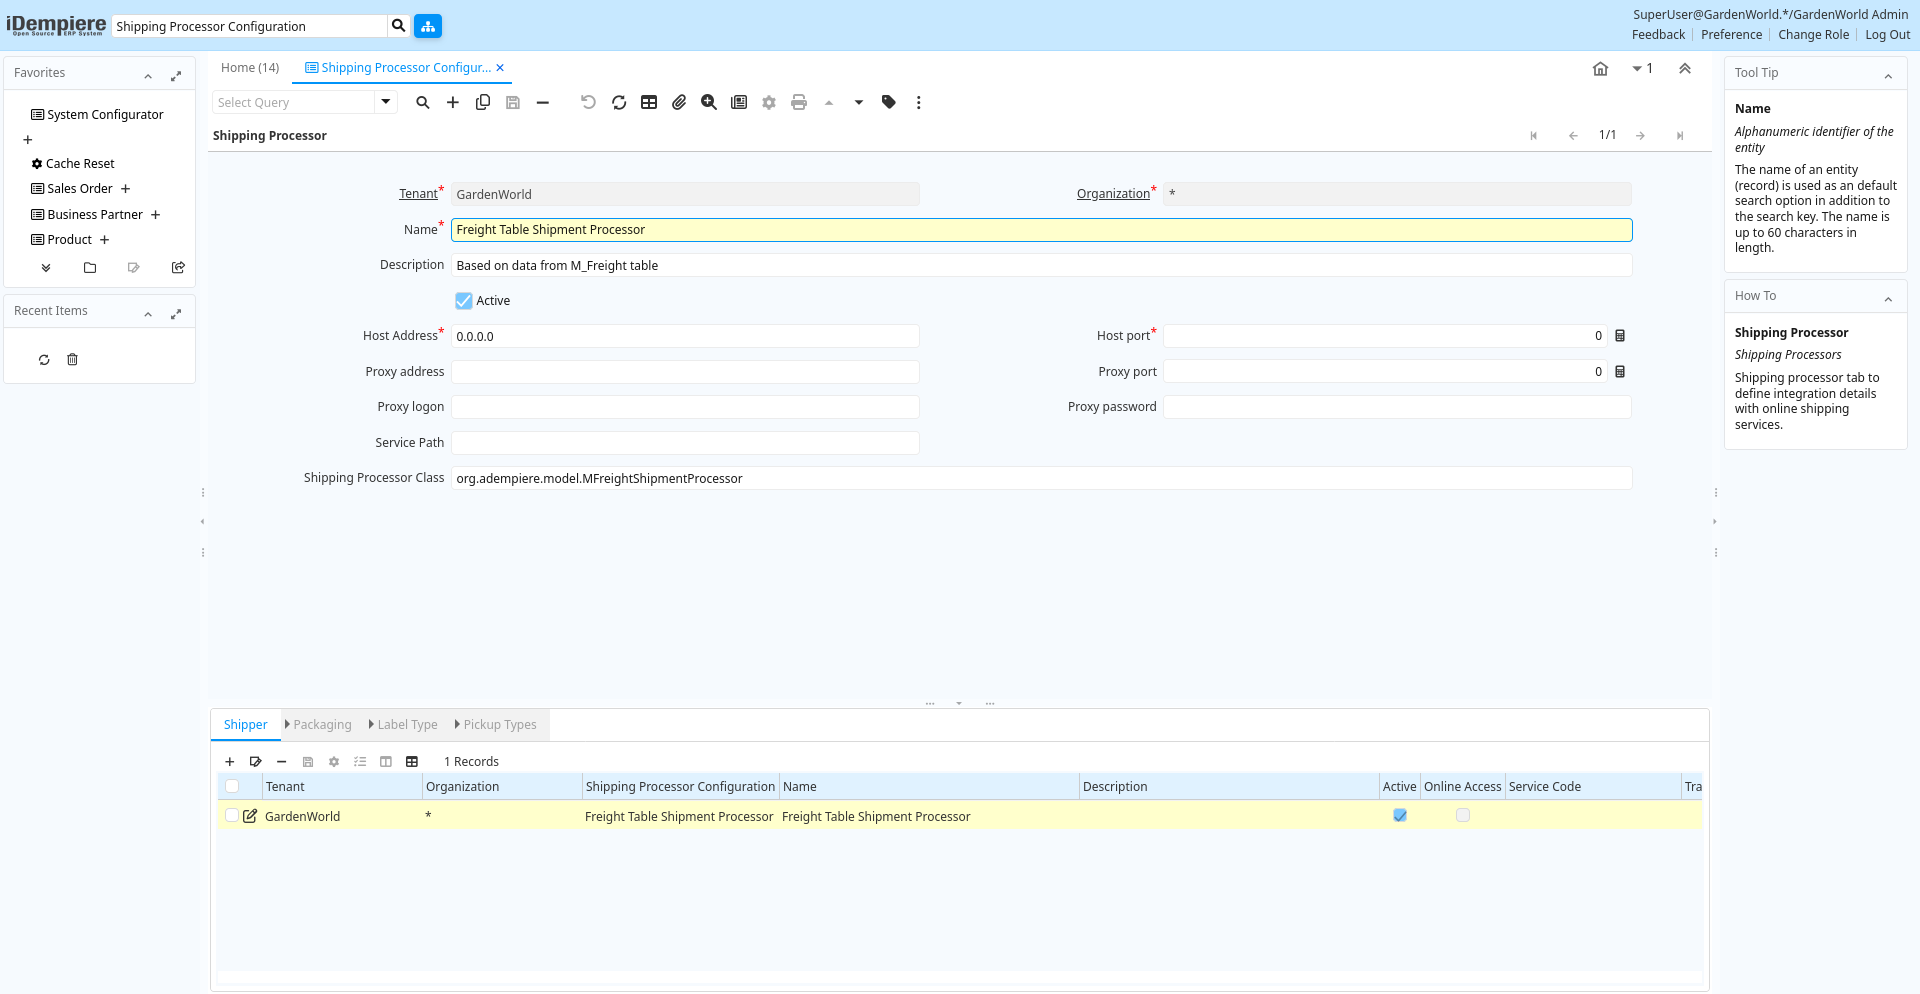Click the Copy Record icon
Viewport: 1920px width, 994px height.
click(x=483, y=103)
